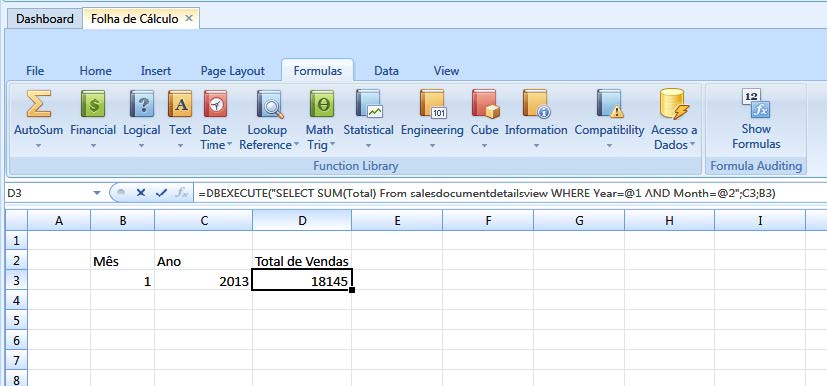The height and width of the screenshot is (386, 827).
Task: Open the Text functions icon
Action: [180, 104]
